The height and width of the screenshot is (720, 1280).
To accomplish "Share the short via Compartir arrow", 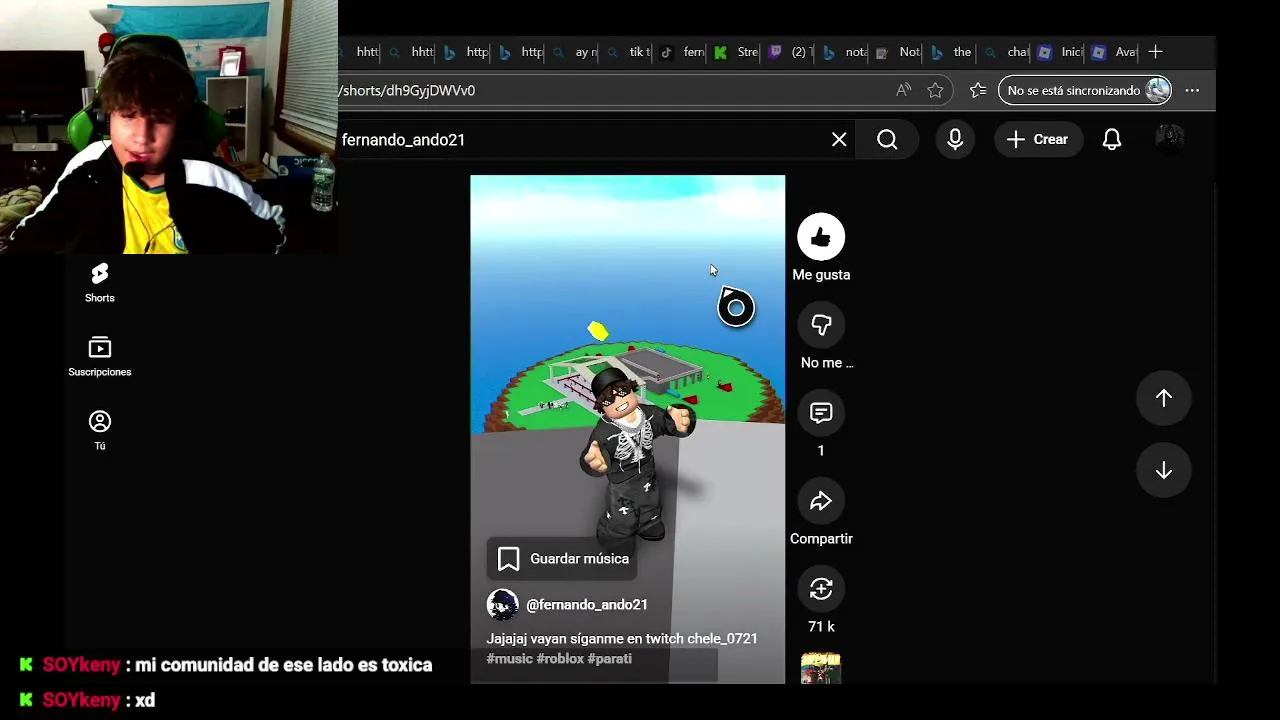I will (821, 501).
